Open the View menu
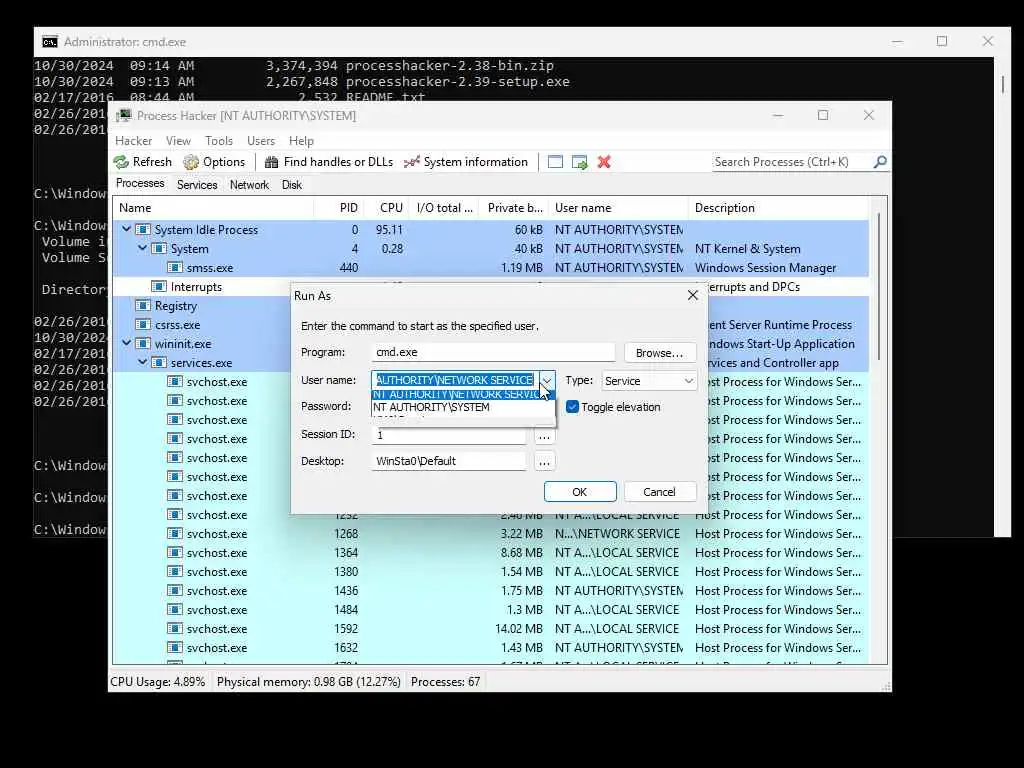 tap(178, 141)
